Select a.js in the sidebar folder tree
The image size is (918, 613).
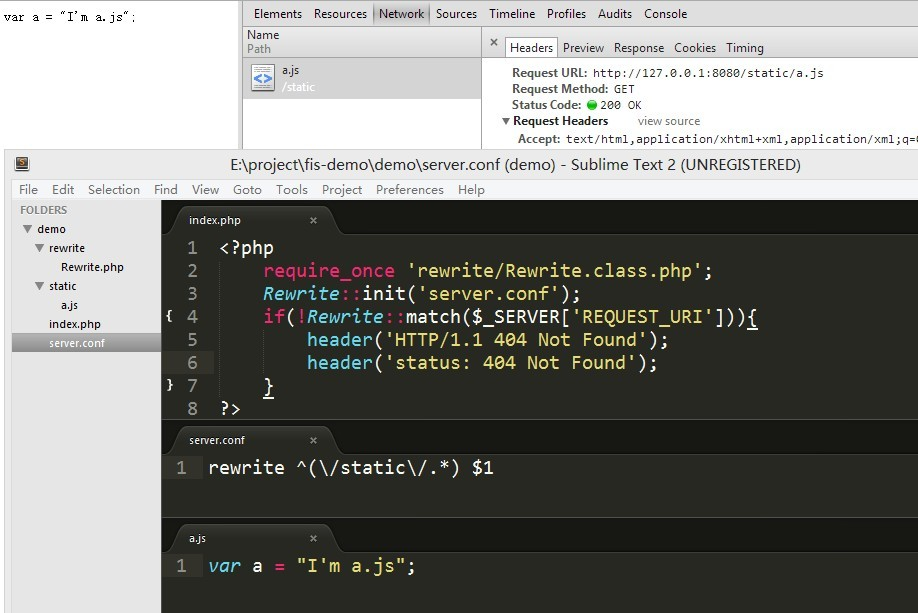(69, 305)
